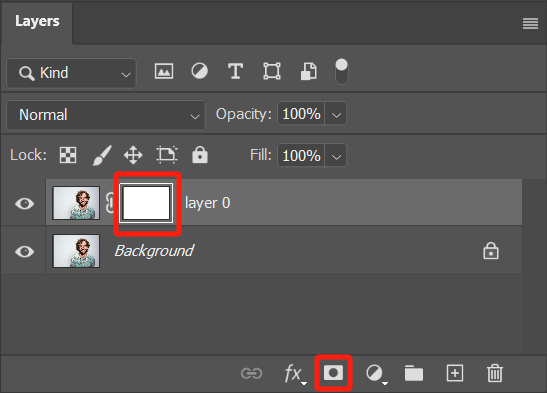Hide layer 0 with eye icon
The height and width of the screenshot is (393, 547).
pyautogui.click(x=24, y=203)
